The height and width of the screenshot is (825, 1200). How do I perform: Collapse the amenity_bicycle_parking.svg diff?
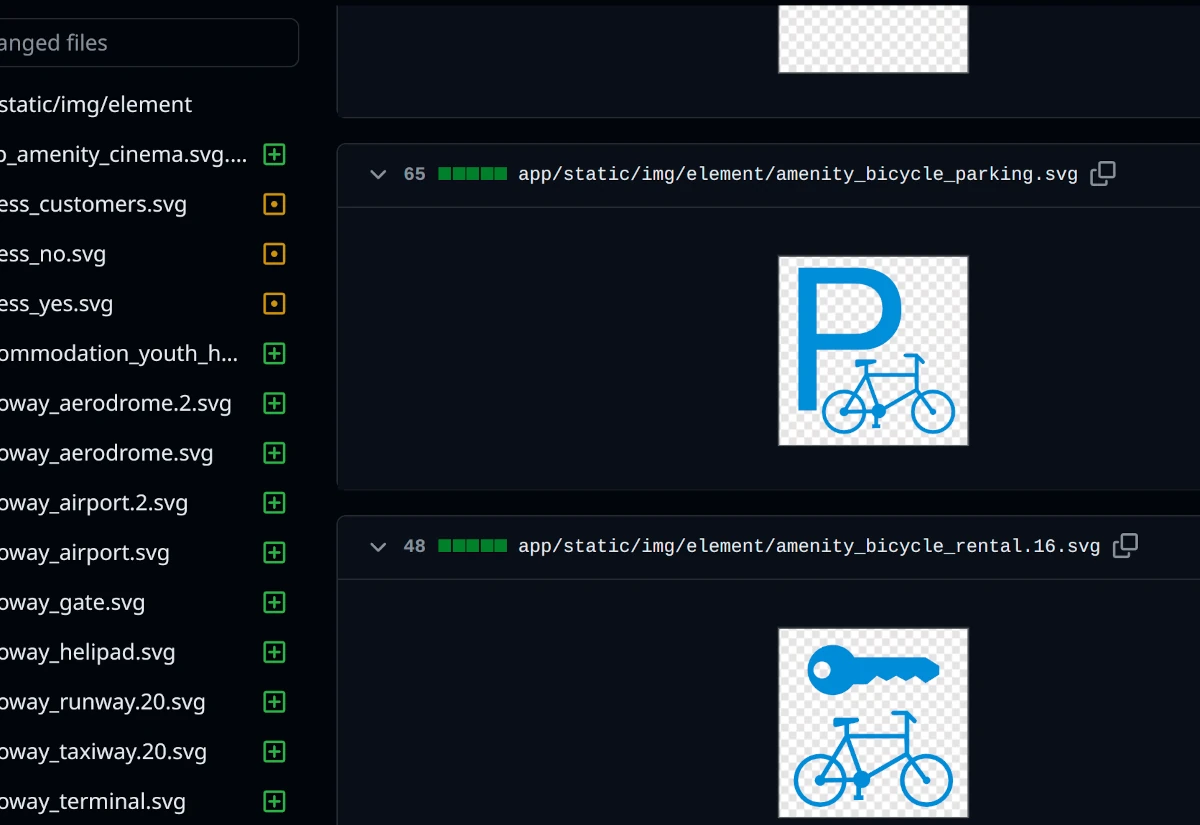[x=378, y=175]
